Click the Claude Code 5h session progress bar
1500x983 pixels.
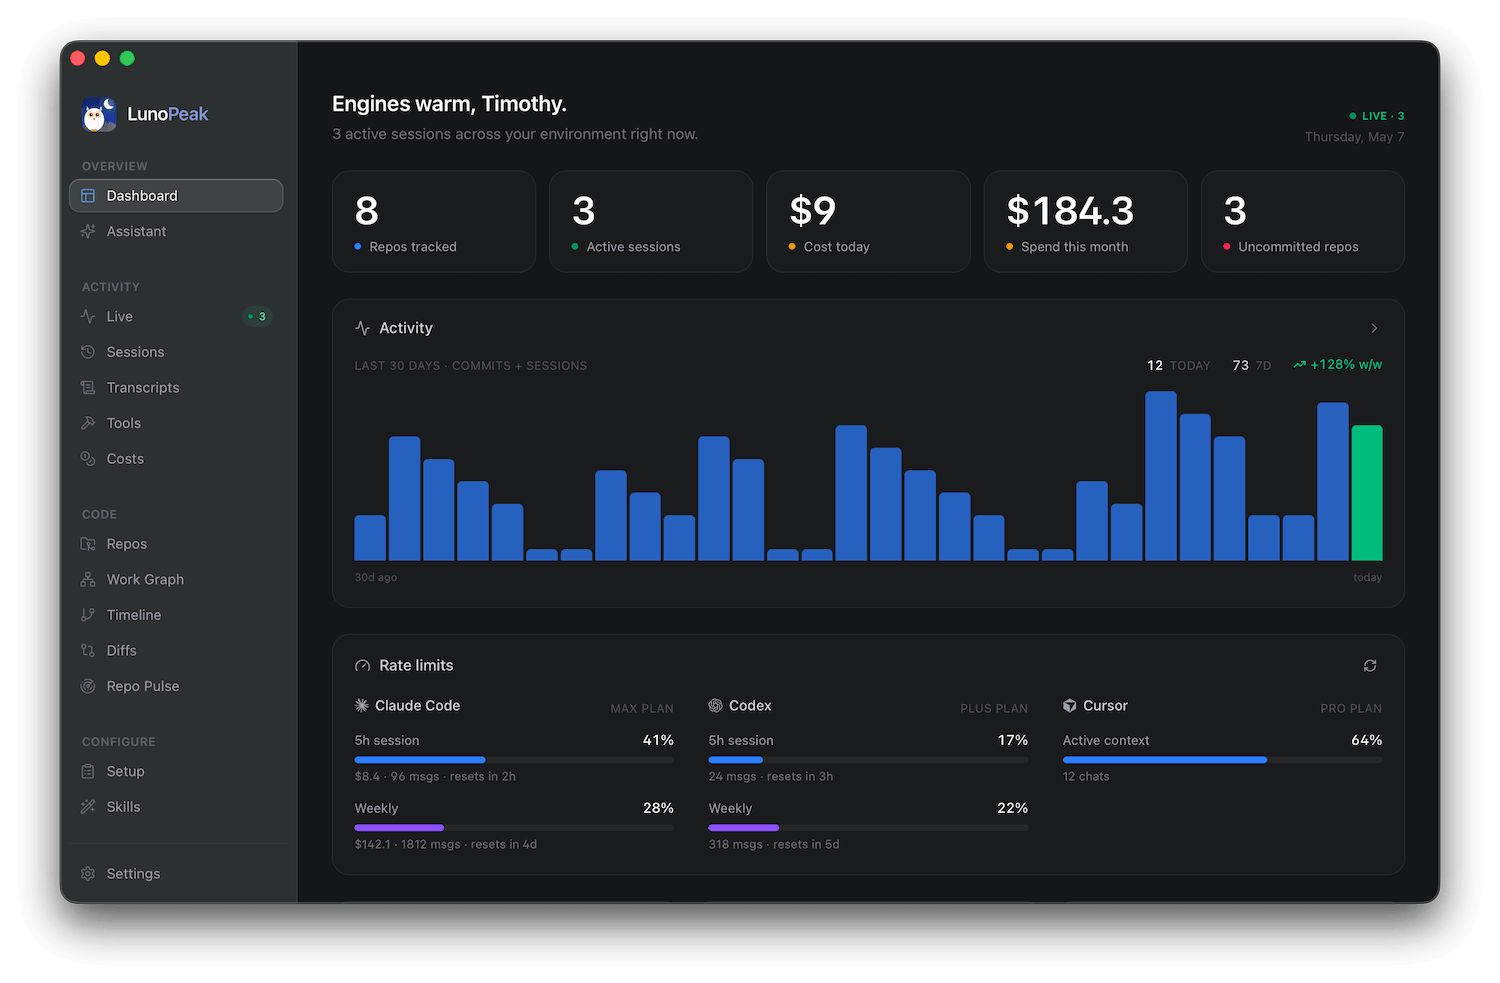(514, 760)
